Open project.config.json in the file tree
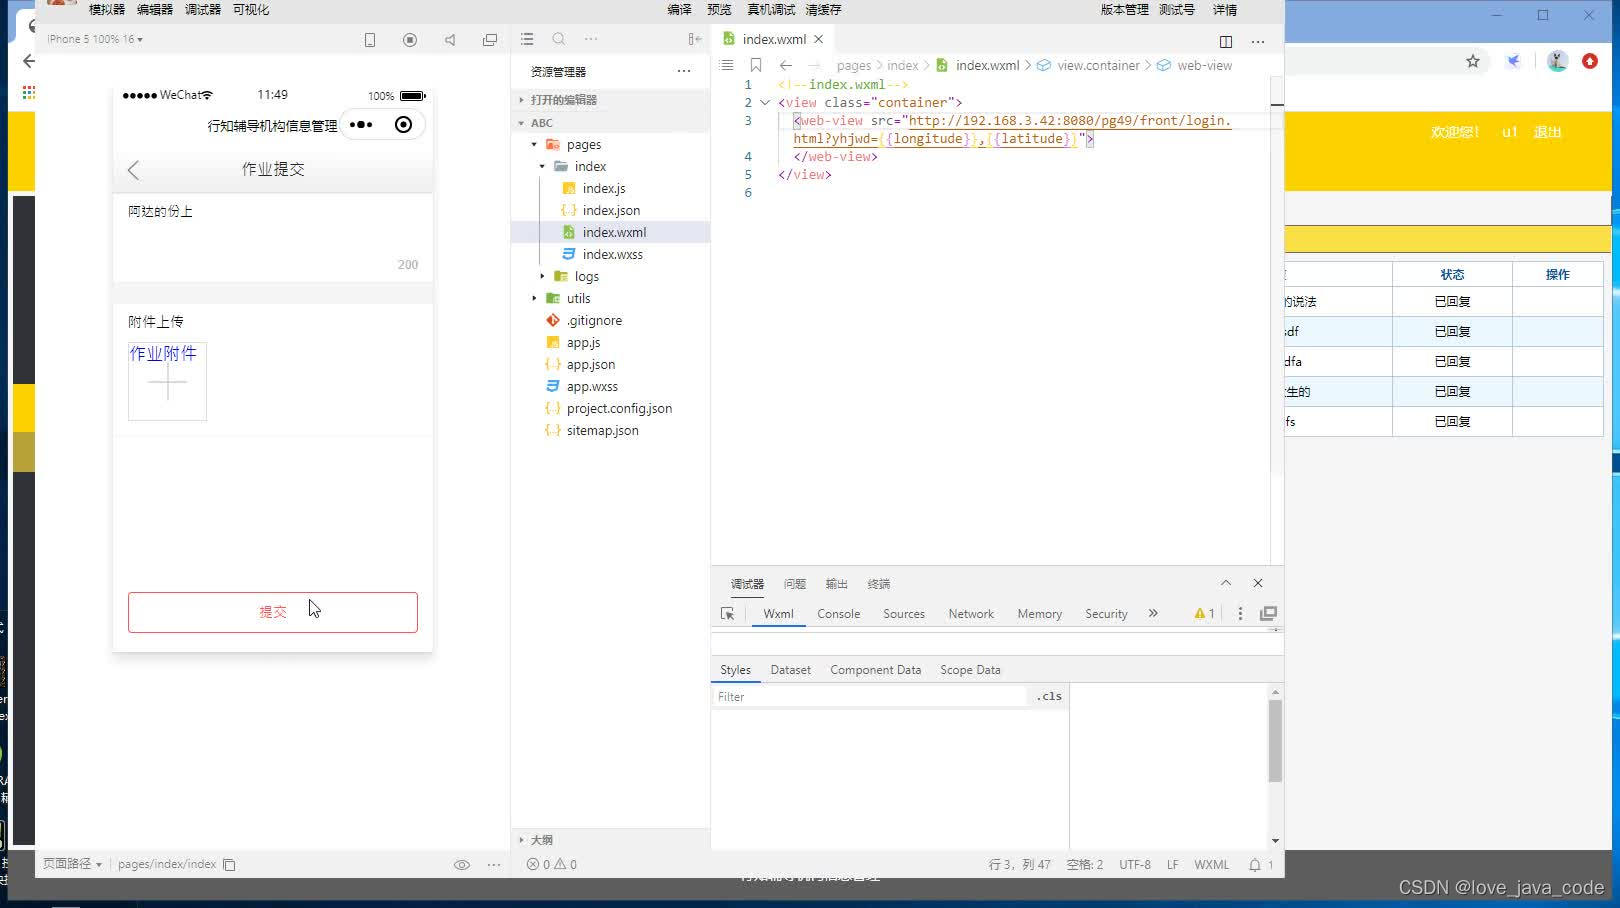 pyautogui.click(x=619, y=409)
